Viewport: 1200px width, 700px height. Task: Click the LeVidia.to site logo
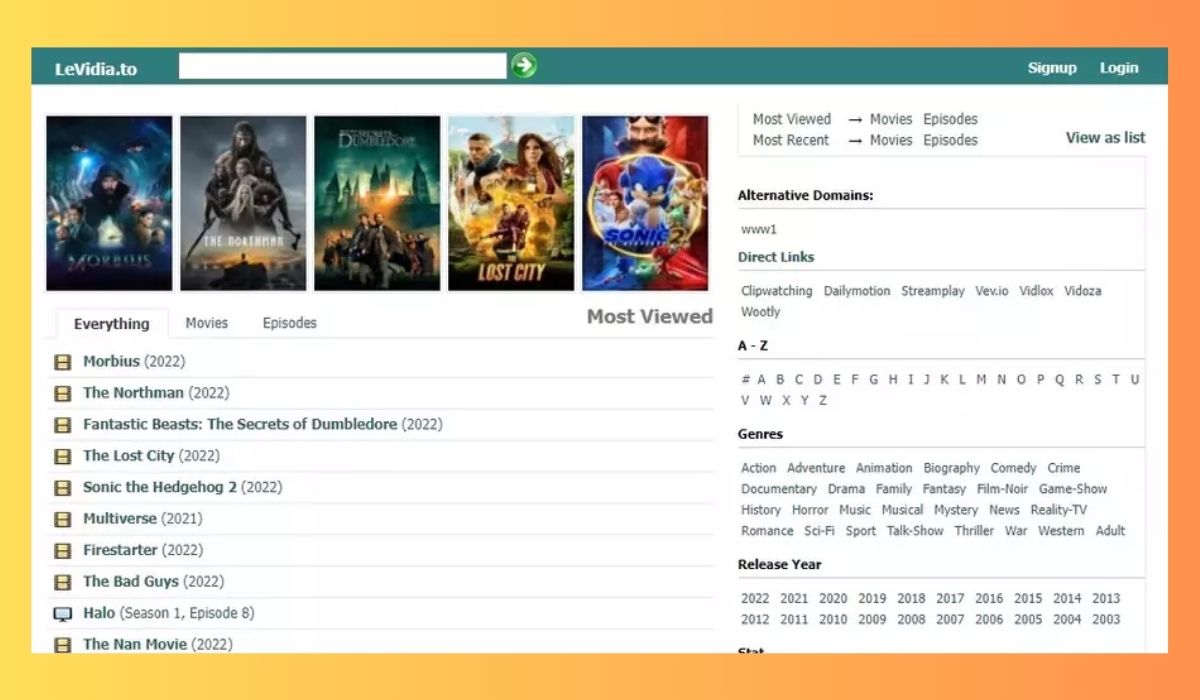(x=96, y=69)
